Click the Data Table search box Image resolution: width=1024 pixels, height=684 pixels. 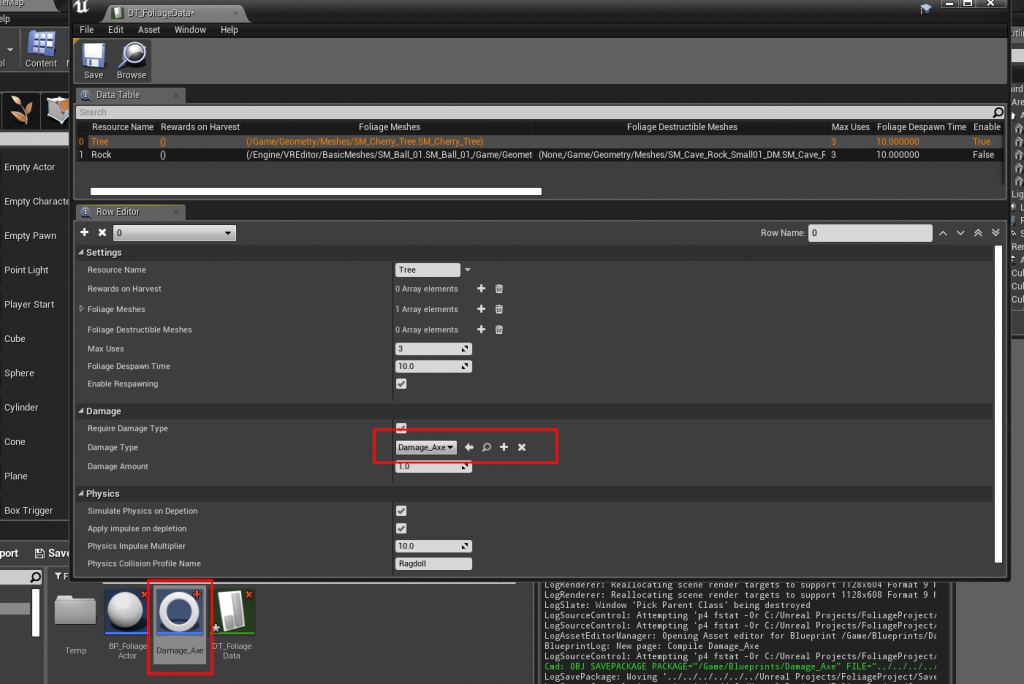coord(534,112)
